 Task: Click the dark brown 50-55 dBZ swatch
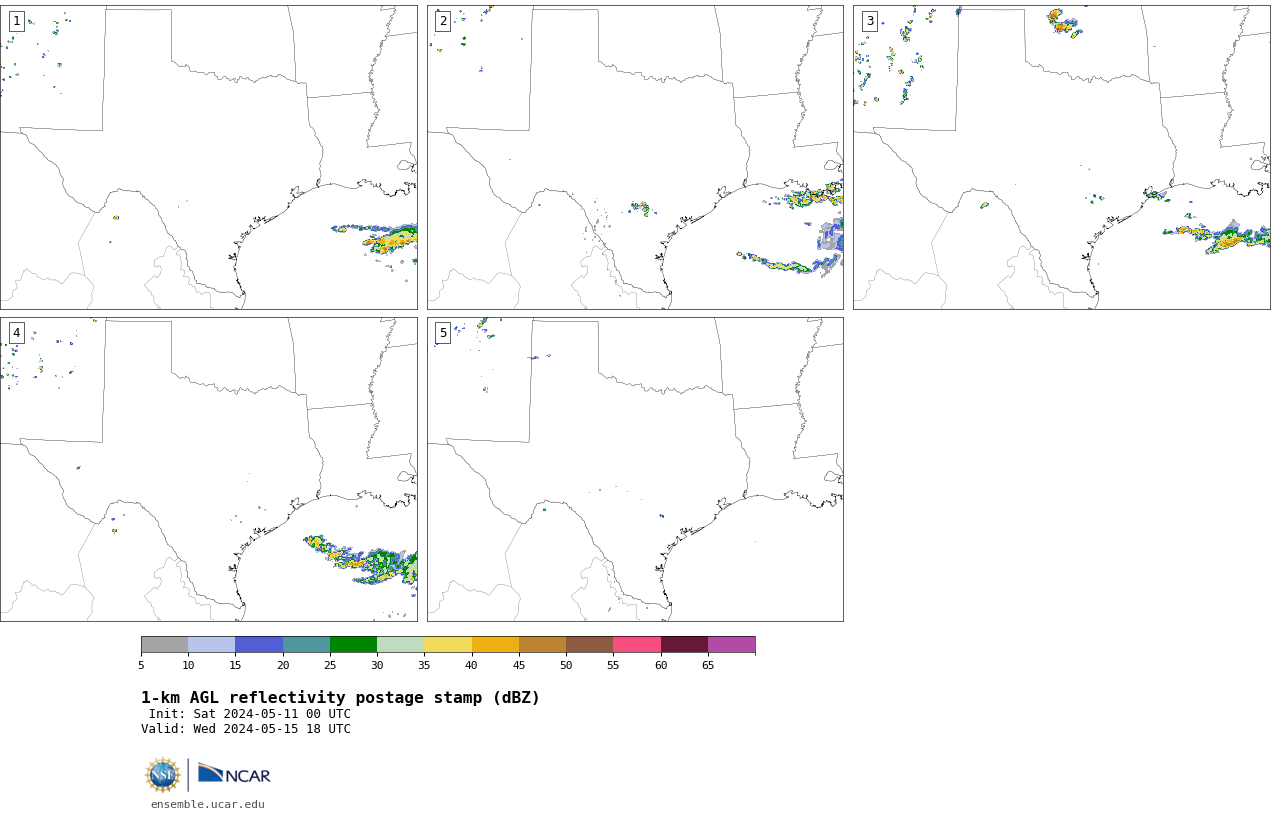click(589, 645)
